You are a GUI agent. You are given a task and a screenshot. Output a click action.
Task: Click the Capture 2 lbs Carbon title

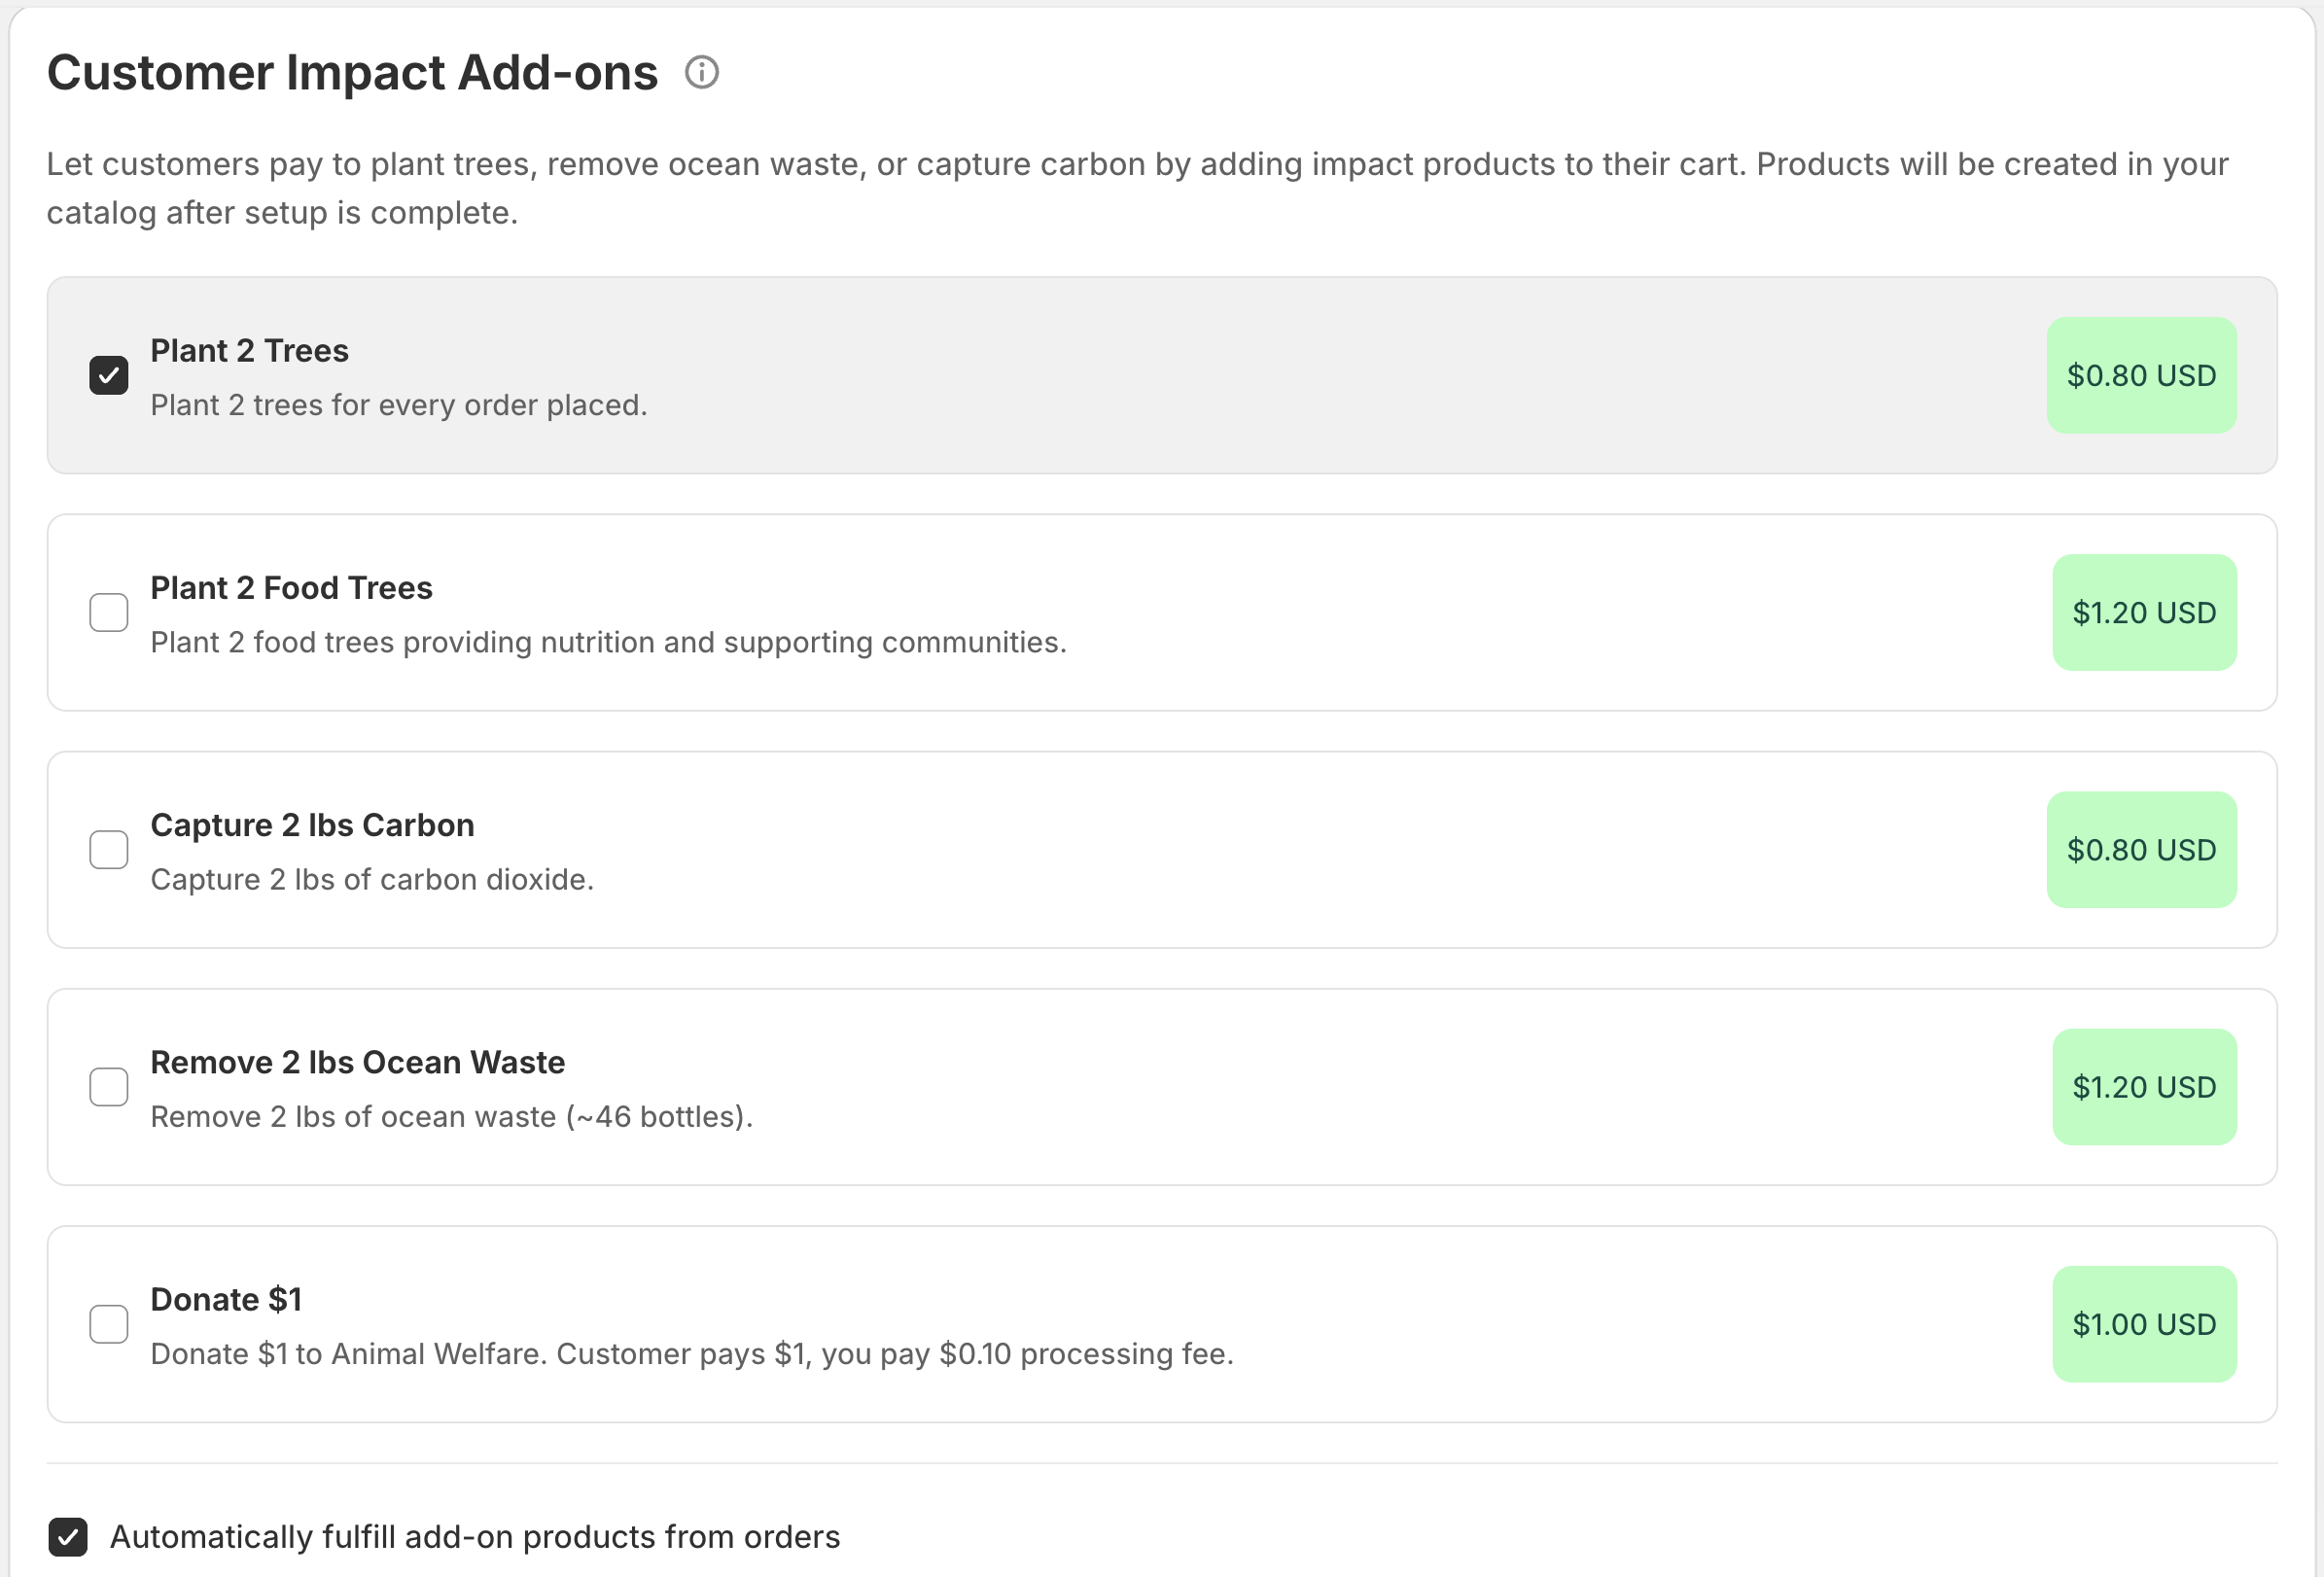[x=312, y=825]
